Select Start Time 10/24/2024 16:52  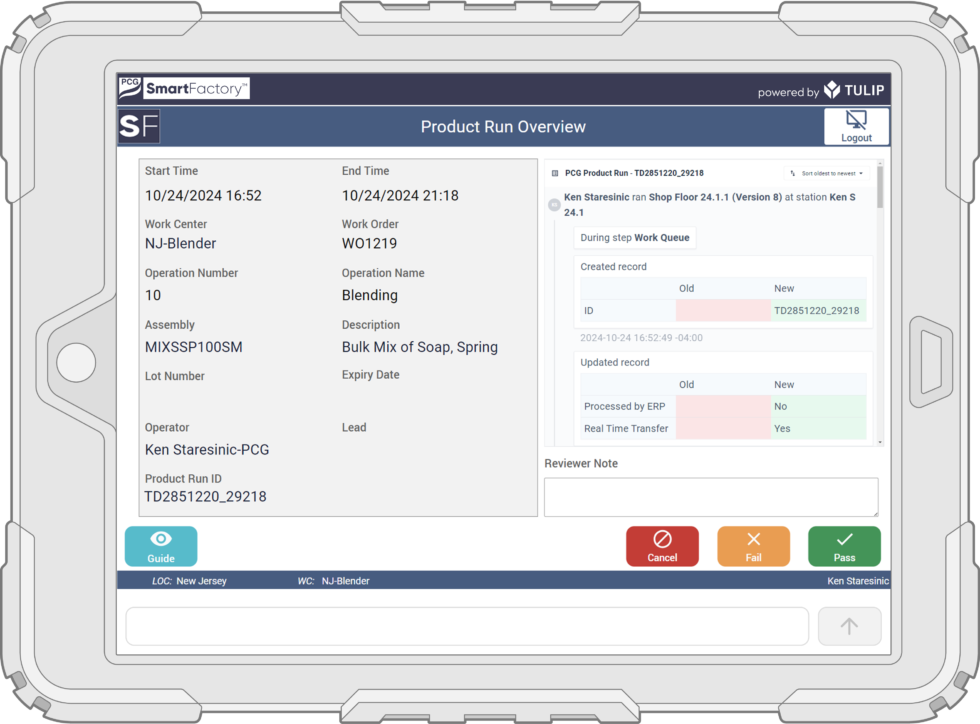203,196
